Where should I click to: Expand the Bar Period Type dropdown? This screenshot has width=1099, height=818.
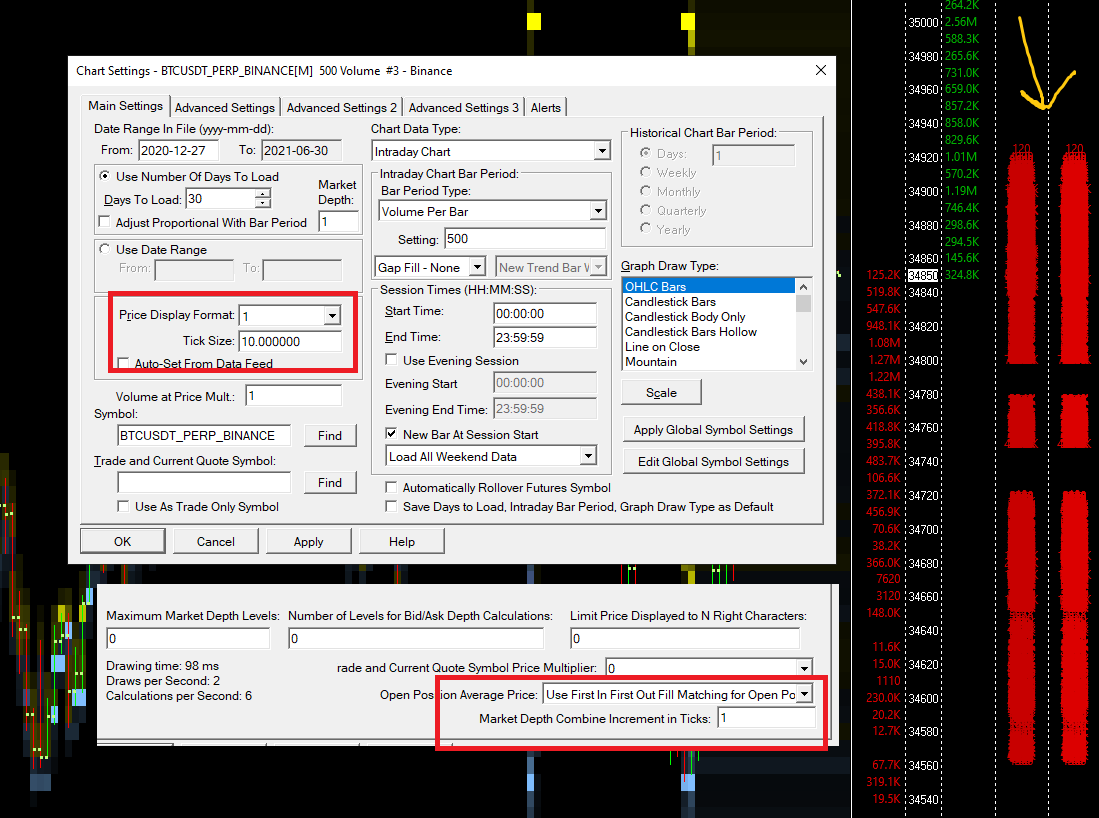point(597,211)
